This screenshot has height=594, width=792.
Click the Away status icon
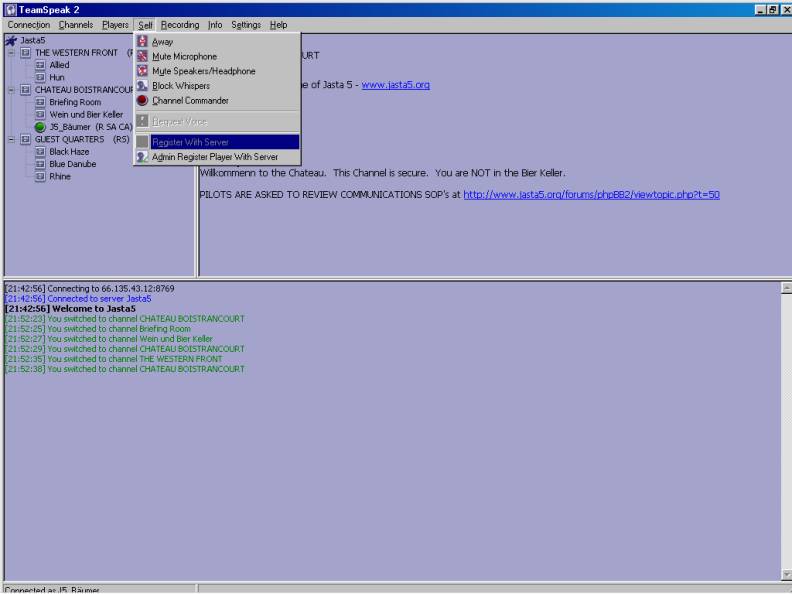point(143,42)
